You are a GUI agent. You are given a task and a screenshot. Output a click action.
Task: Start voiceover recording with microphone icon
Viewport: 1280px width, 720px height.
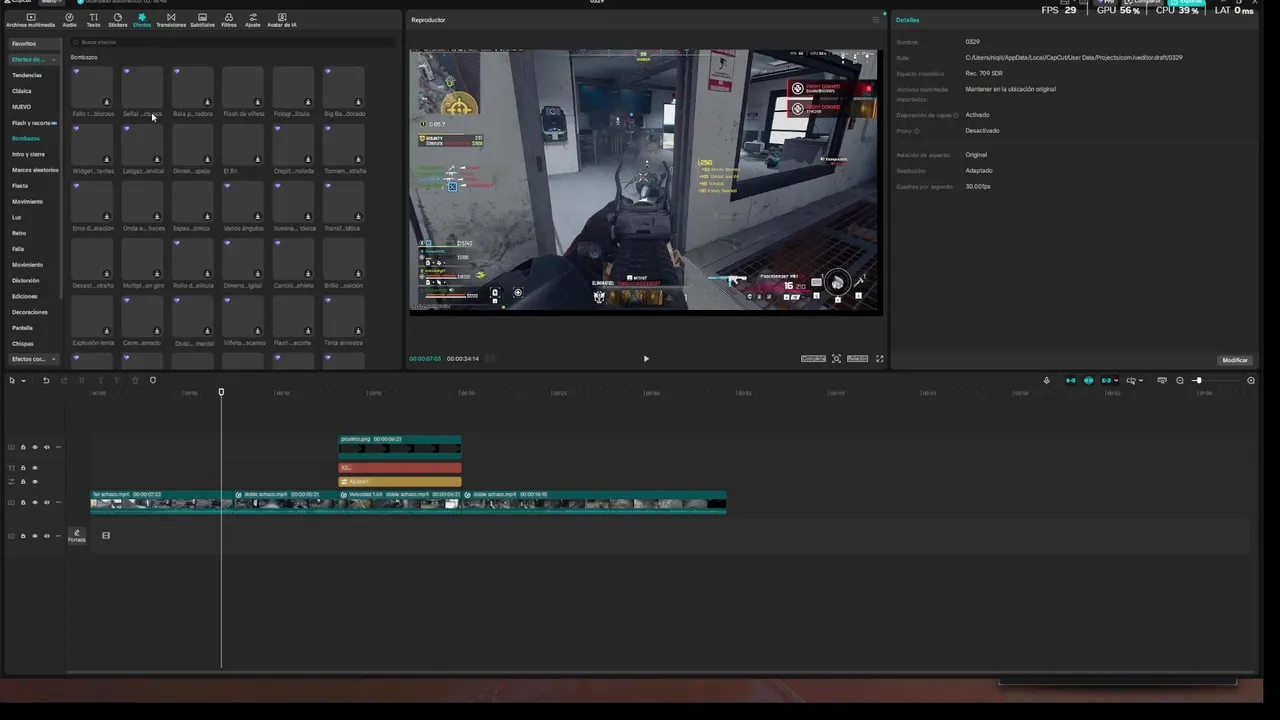click(1047, 380)
